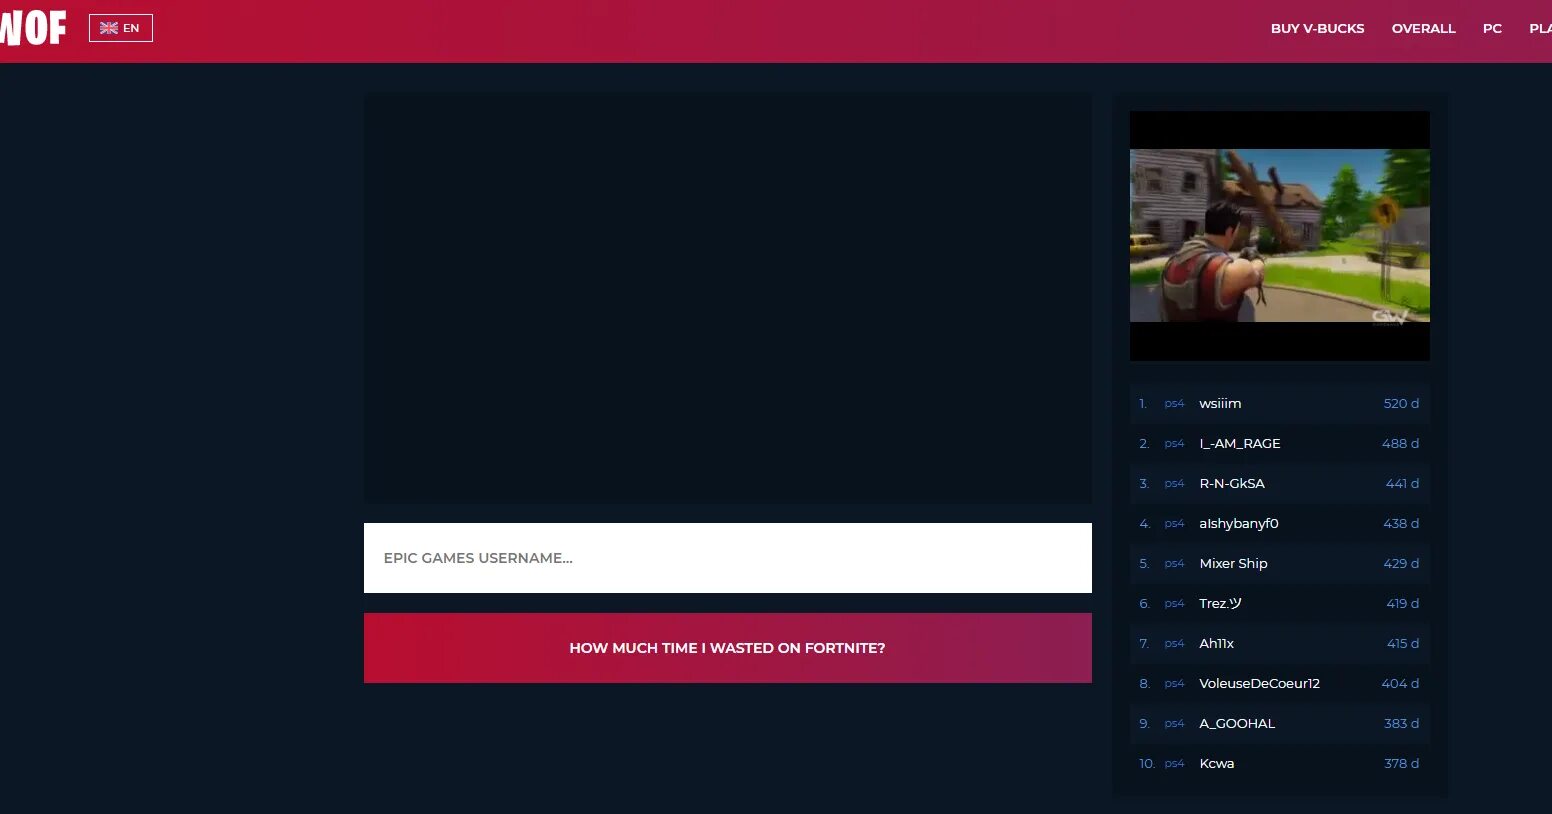
Task: Click the 383 d time value
Action: click(x=1401, y=724)
